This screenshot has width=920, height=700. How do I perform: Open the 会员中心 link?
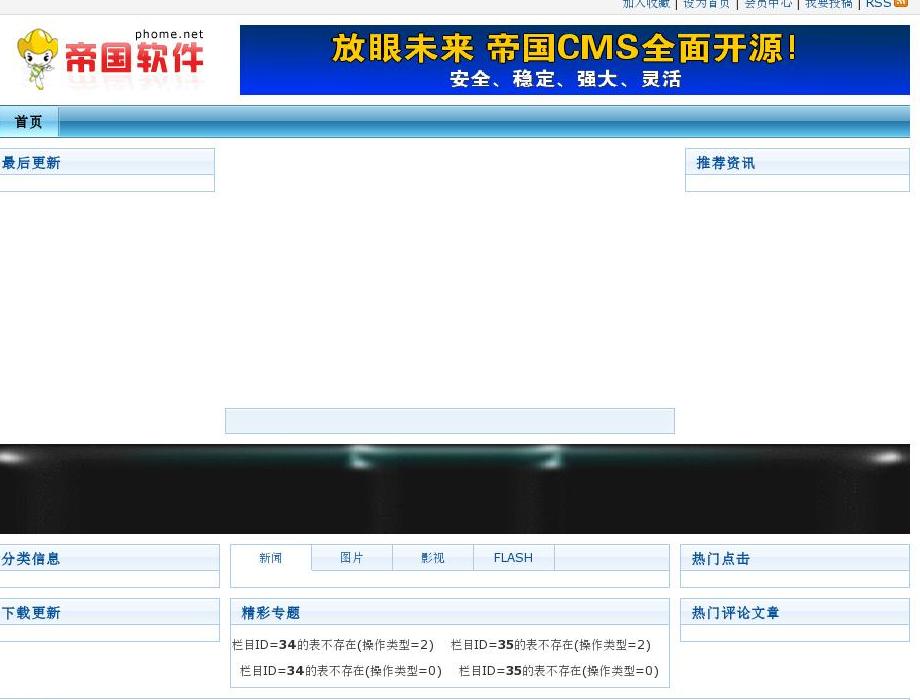[767, 3]
